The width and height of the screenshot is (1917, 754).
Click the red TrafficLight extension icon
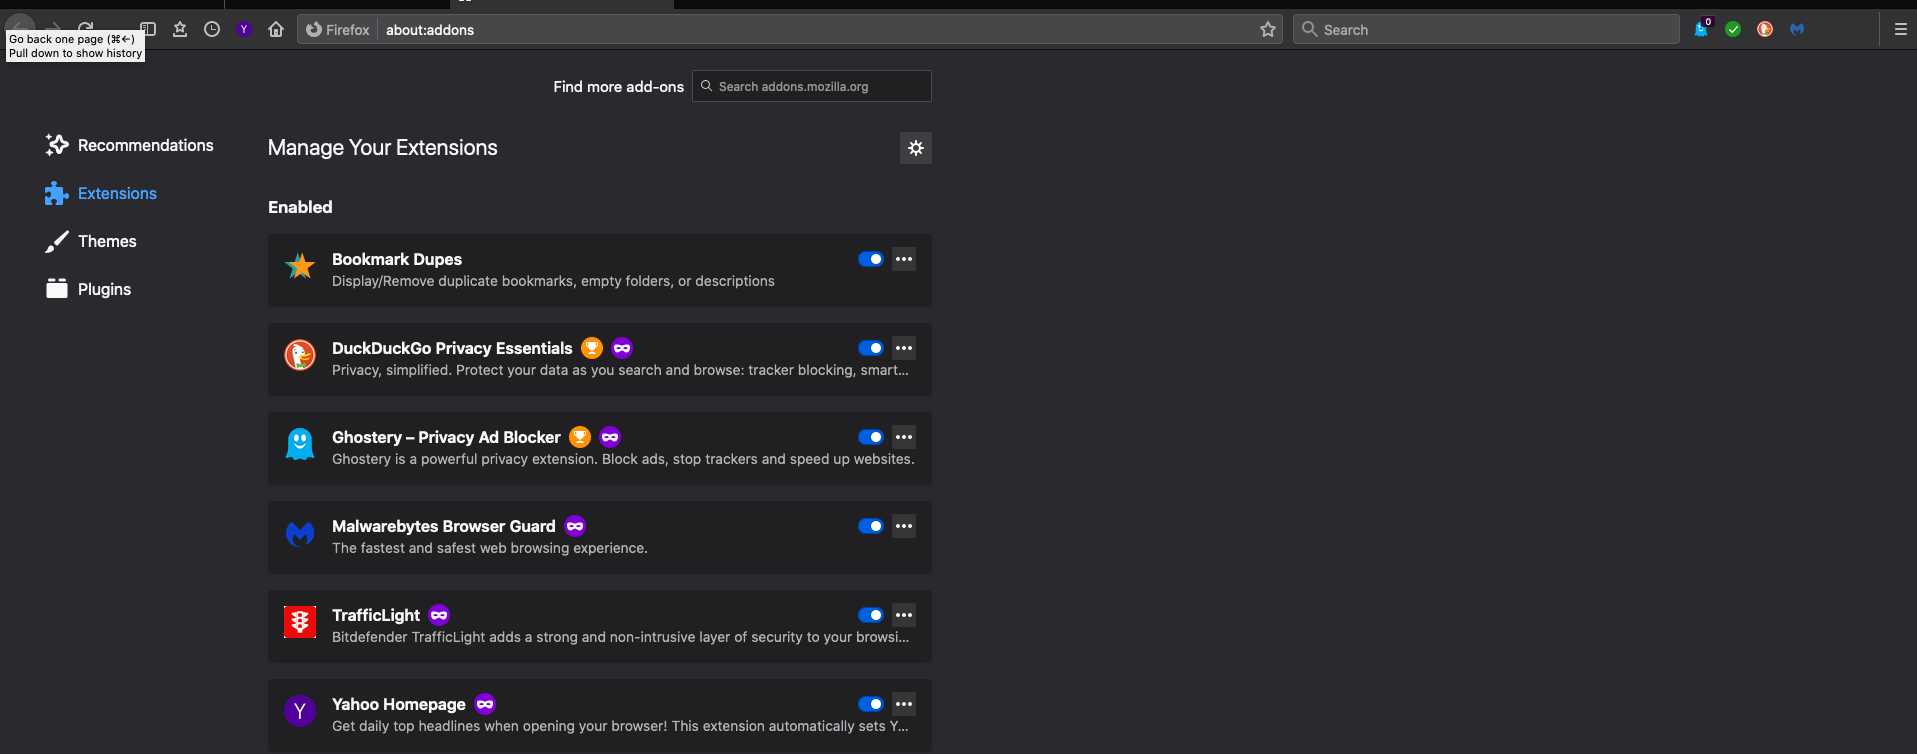[300, 622]
